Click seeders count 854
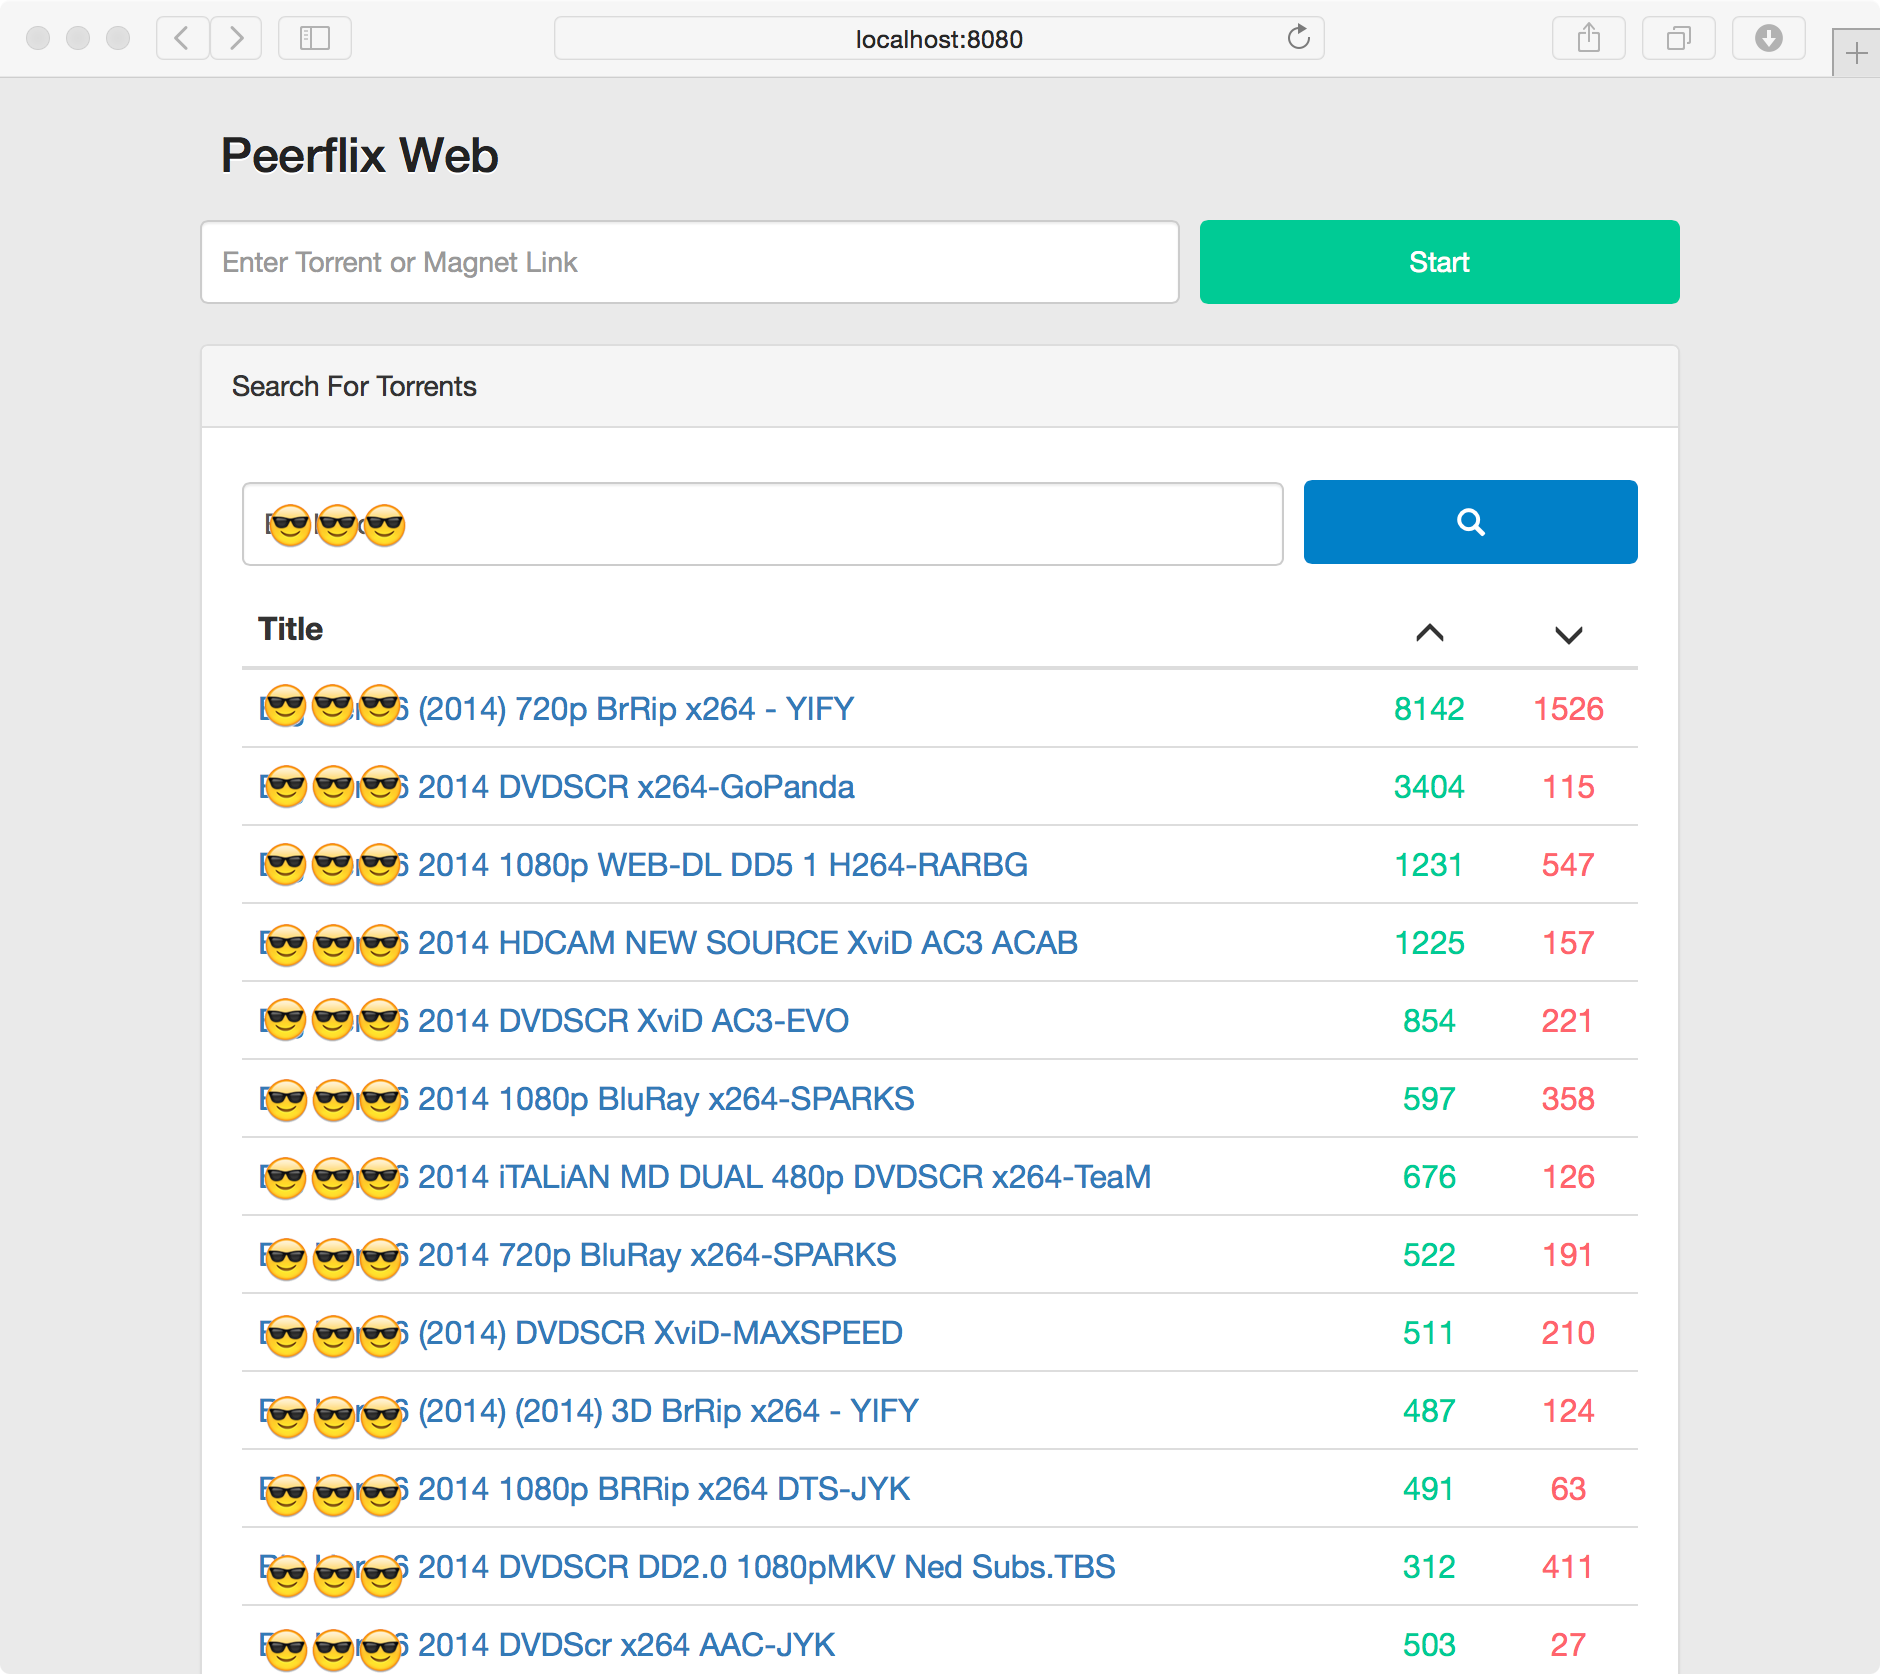 pos(1429,1021)
